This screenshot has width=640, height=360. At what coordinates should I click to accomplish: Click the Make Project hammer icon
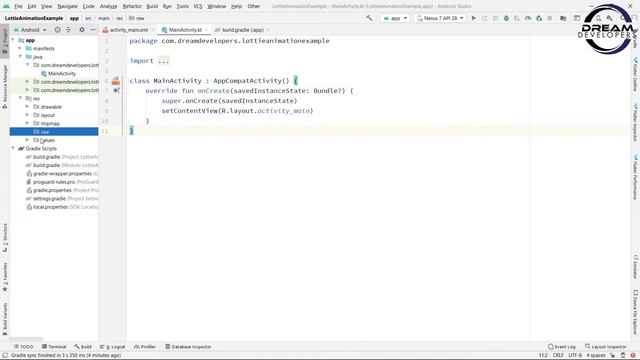(369, 18)
